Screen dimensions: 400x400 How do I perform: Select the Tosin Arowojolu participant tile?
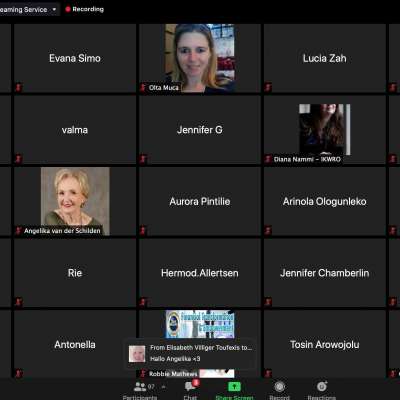click(x=325, y=344)
